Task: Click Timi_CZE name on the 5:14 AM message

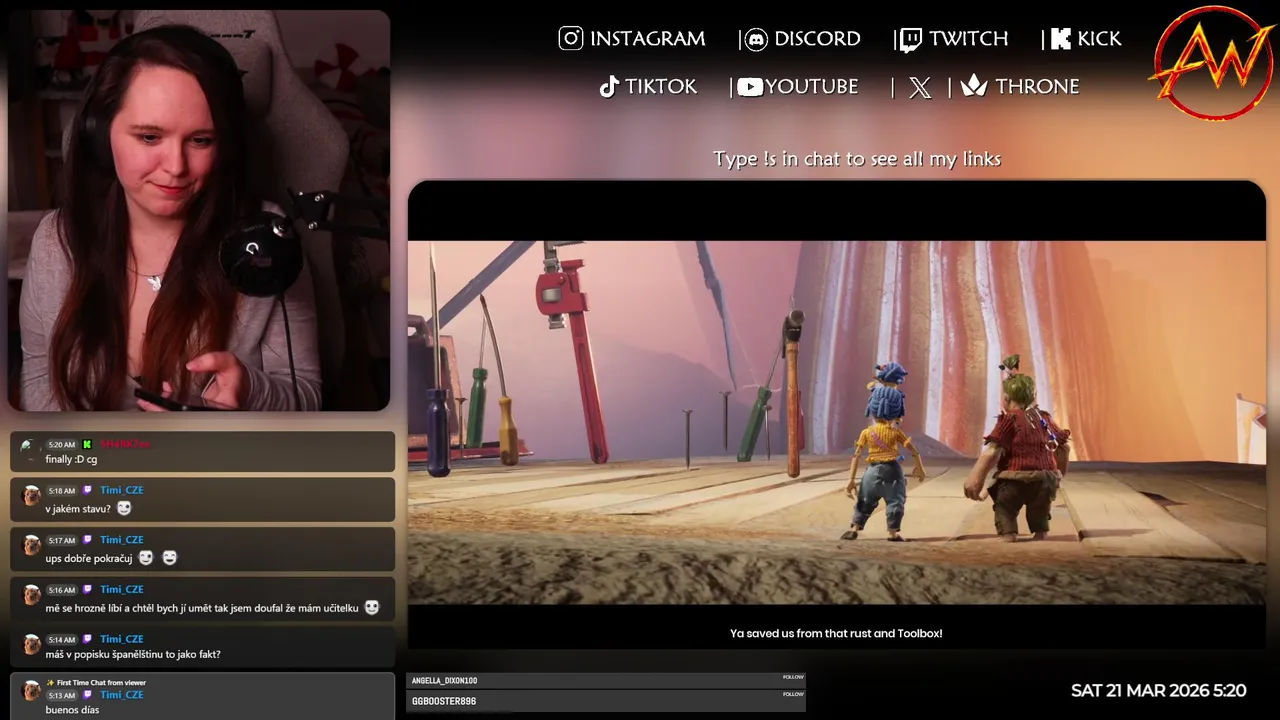Action: (122, 639)
